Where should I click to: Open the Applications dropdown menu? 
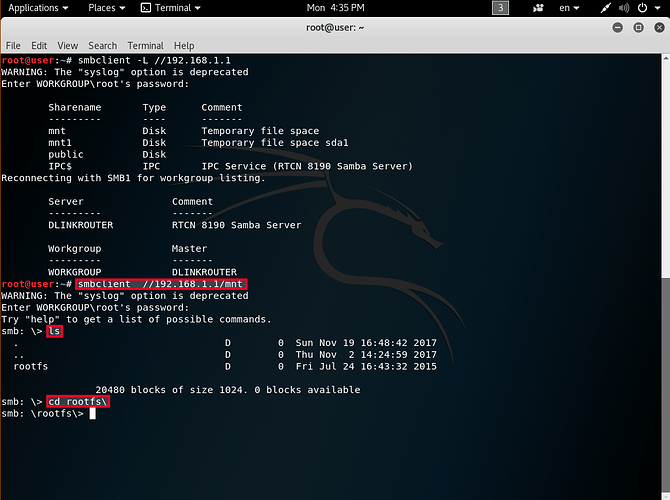pyautogui.click(x=37, y=8)
